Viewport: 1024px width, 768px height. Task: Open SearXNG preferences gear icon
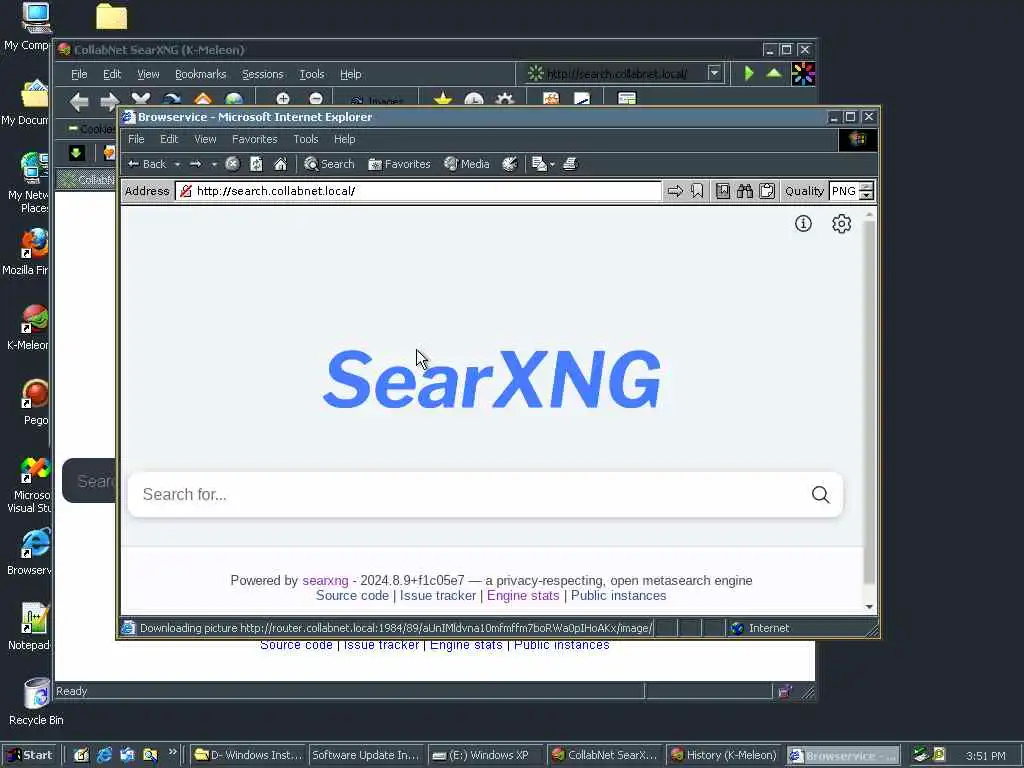(x=841, y=224)
